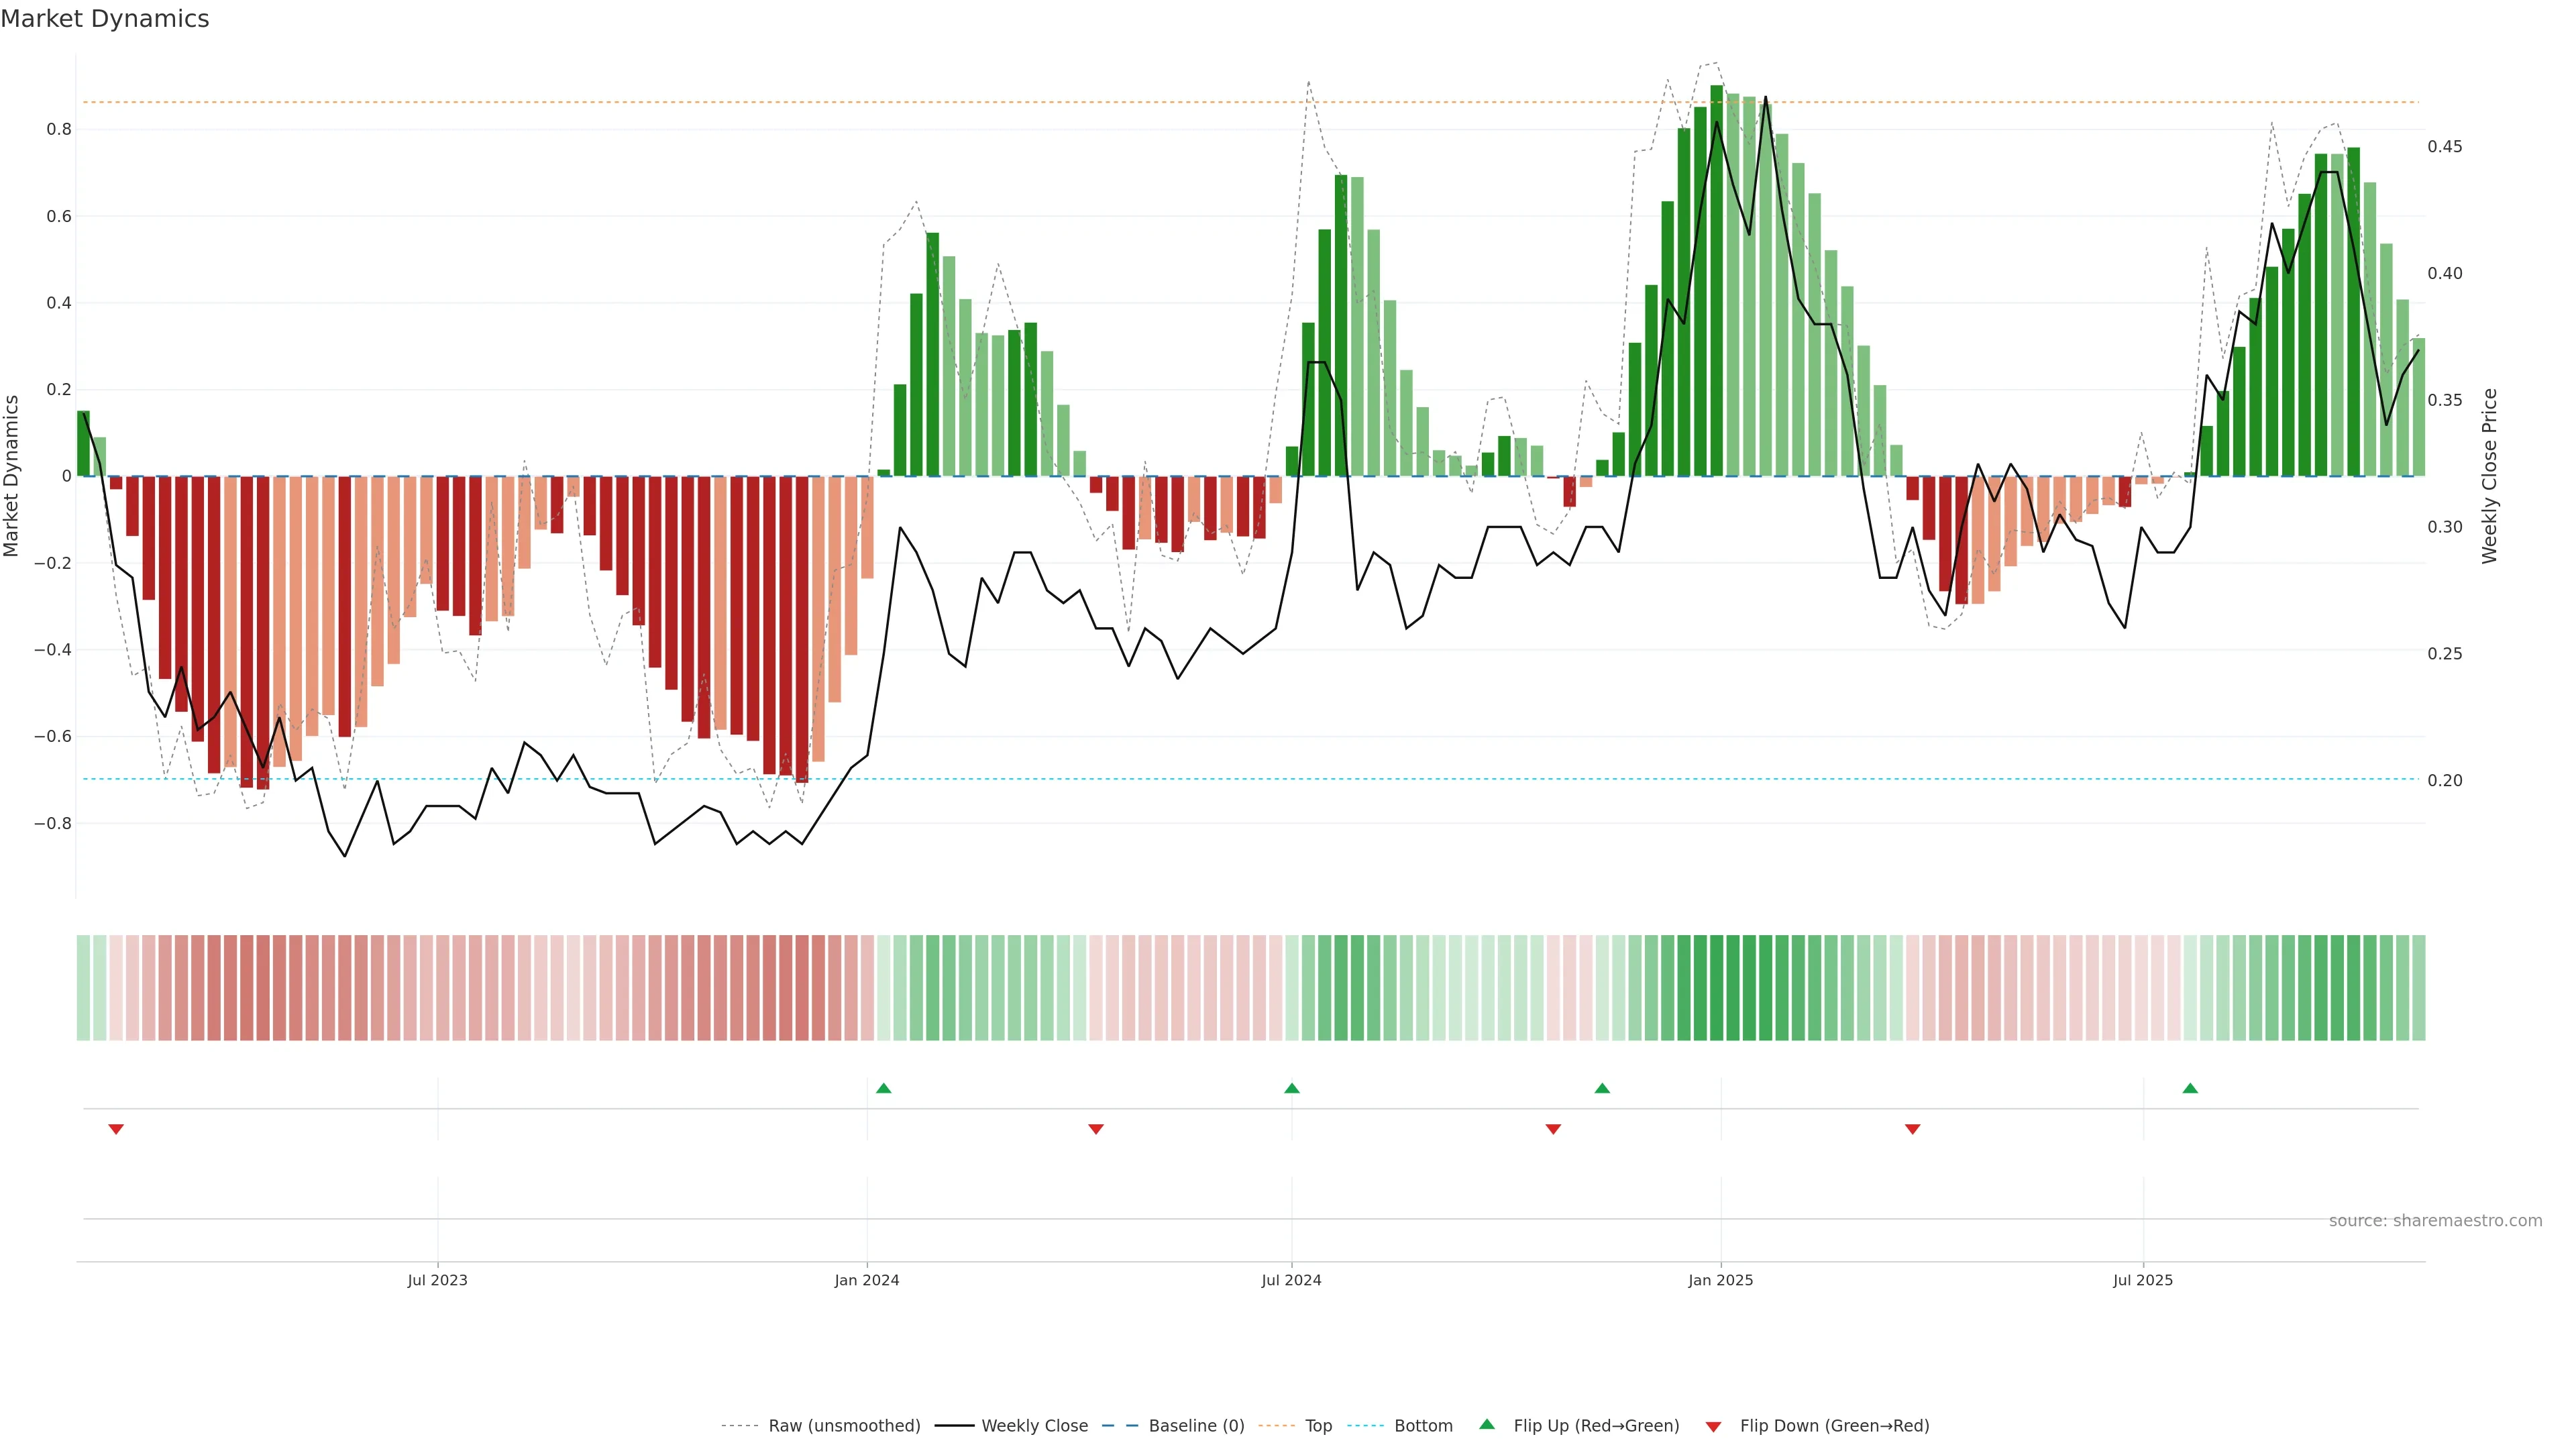Click the Jul 2023 axis label
Viewport: 2576px width, 1449px height.
[437, 1280]
